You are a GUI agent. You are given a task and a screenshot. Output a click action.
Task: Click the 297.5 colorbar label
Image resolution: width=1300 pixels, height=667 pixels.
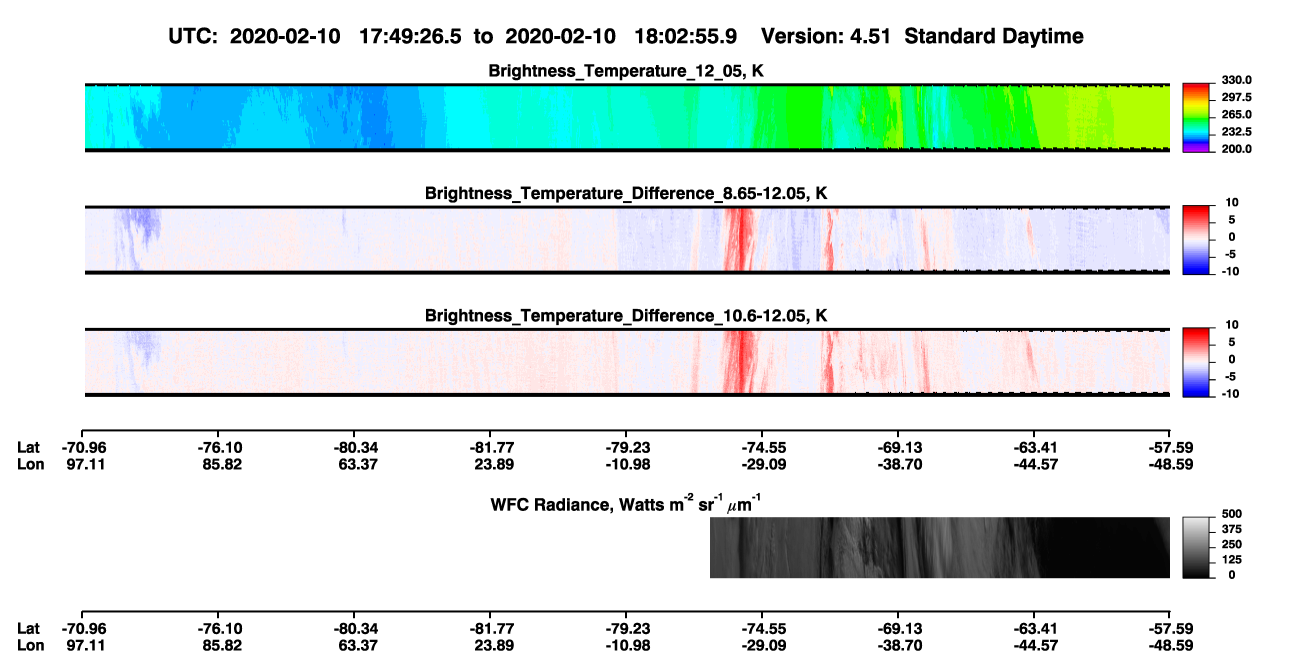tap(1236, 97)
